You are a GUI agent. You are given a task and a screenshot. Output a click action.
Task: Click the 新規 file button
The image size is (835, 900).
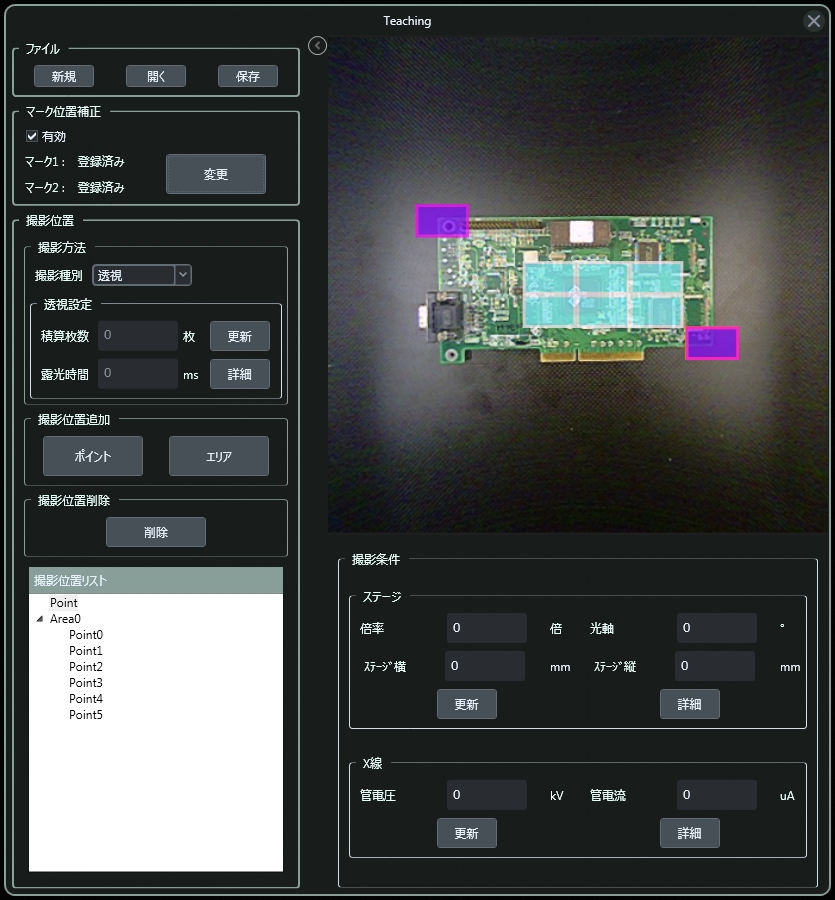[64, 76]
